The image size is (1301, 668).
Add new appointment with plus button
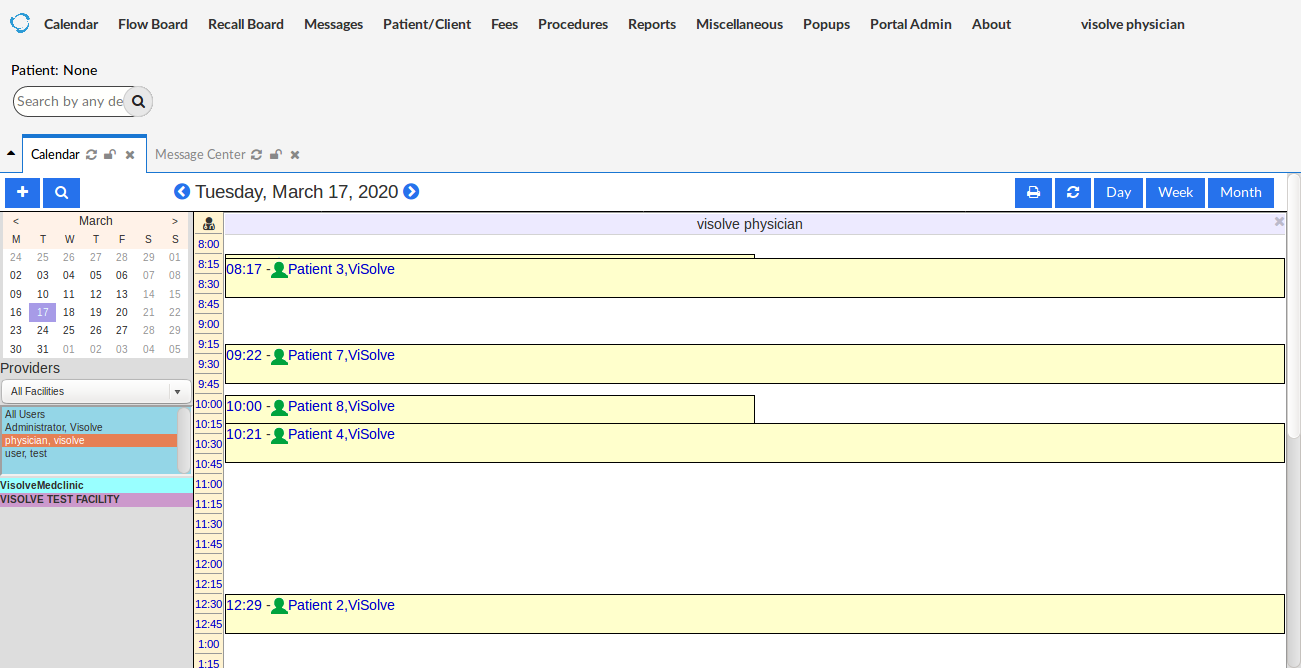[x=22, y=192]
